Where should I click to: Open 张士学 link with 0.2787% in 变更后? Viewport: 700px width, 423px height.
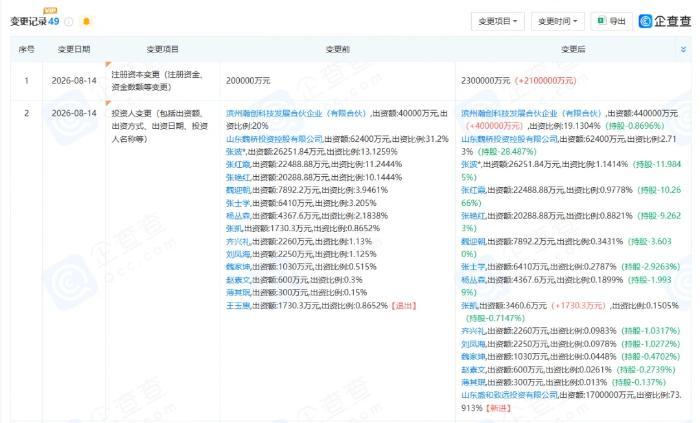pos(473,267)
